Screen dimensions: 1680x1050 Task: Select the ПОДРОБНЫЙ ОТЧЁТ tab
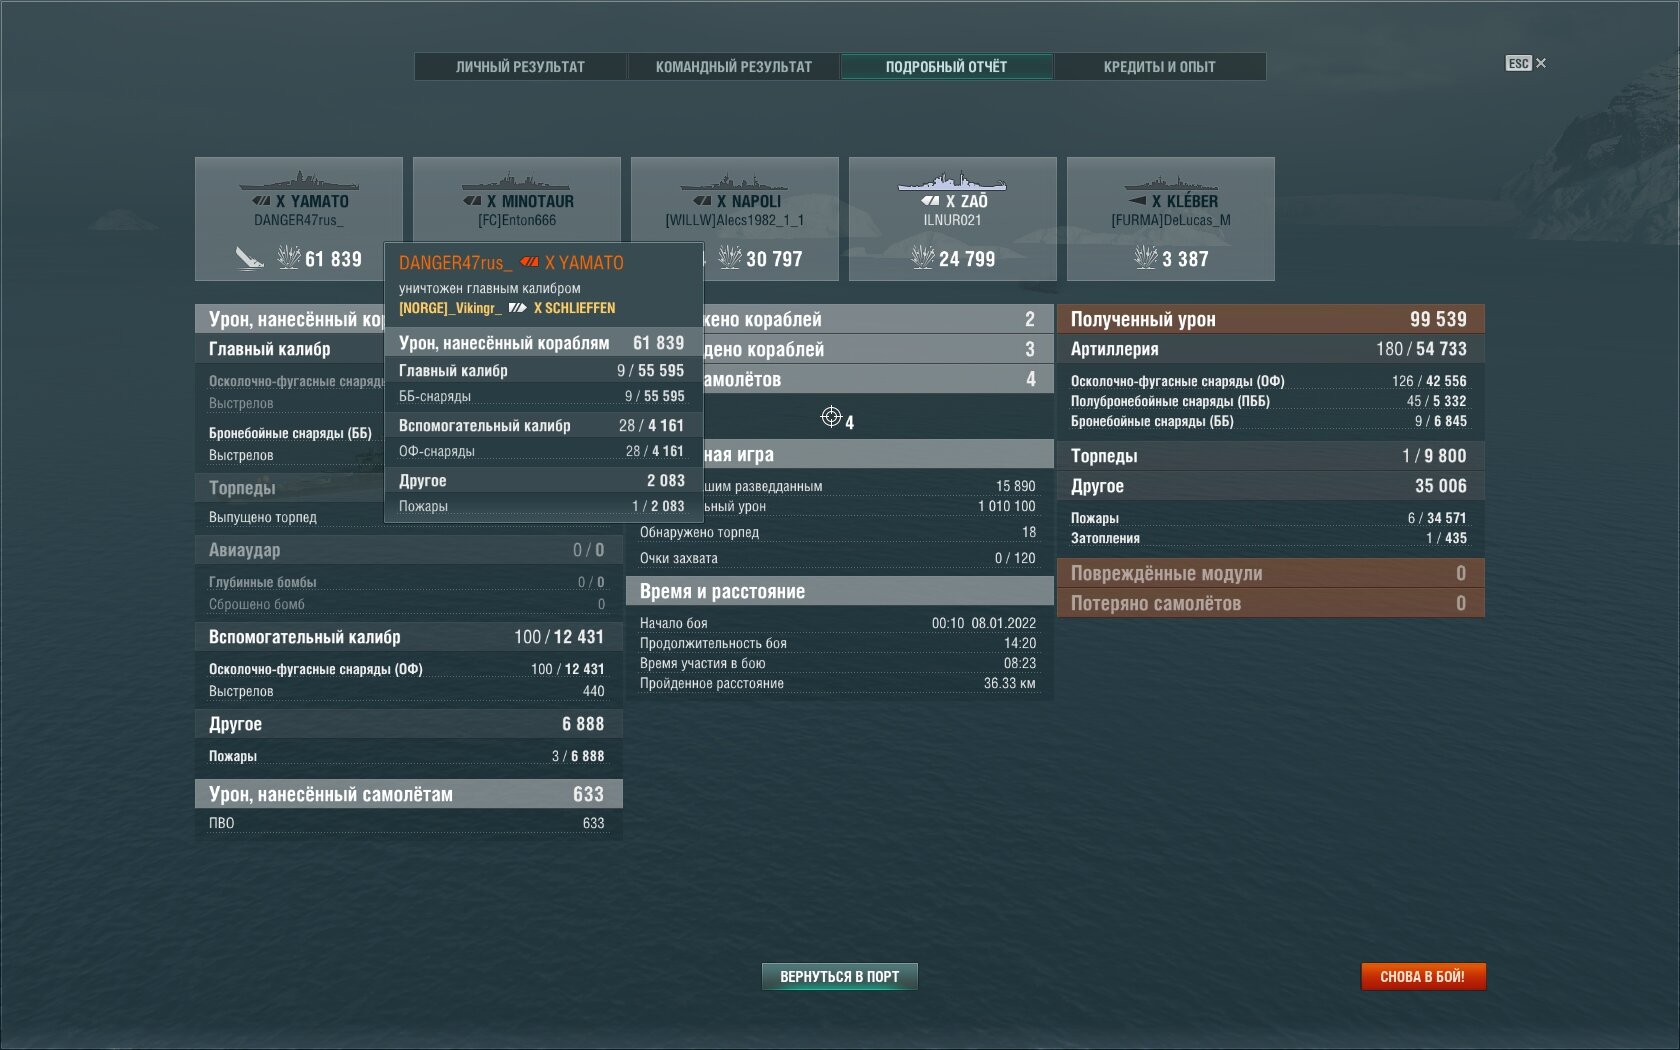tap(946, 67)
